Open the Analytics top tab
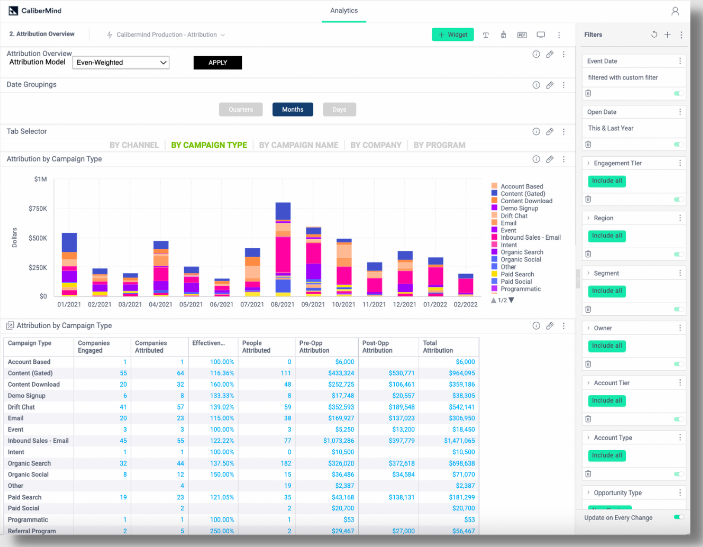Screen dimensions: 703x547 pyautogui.click(x=344, y=11)
